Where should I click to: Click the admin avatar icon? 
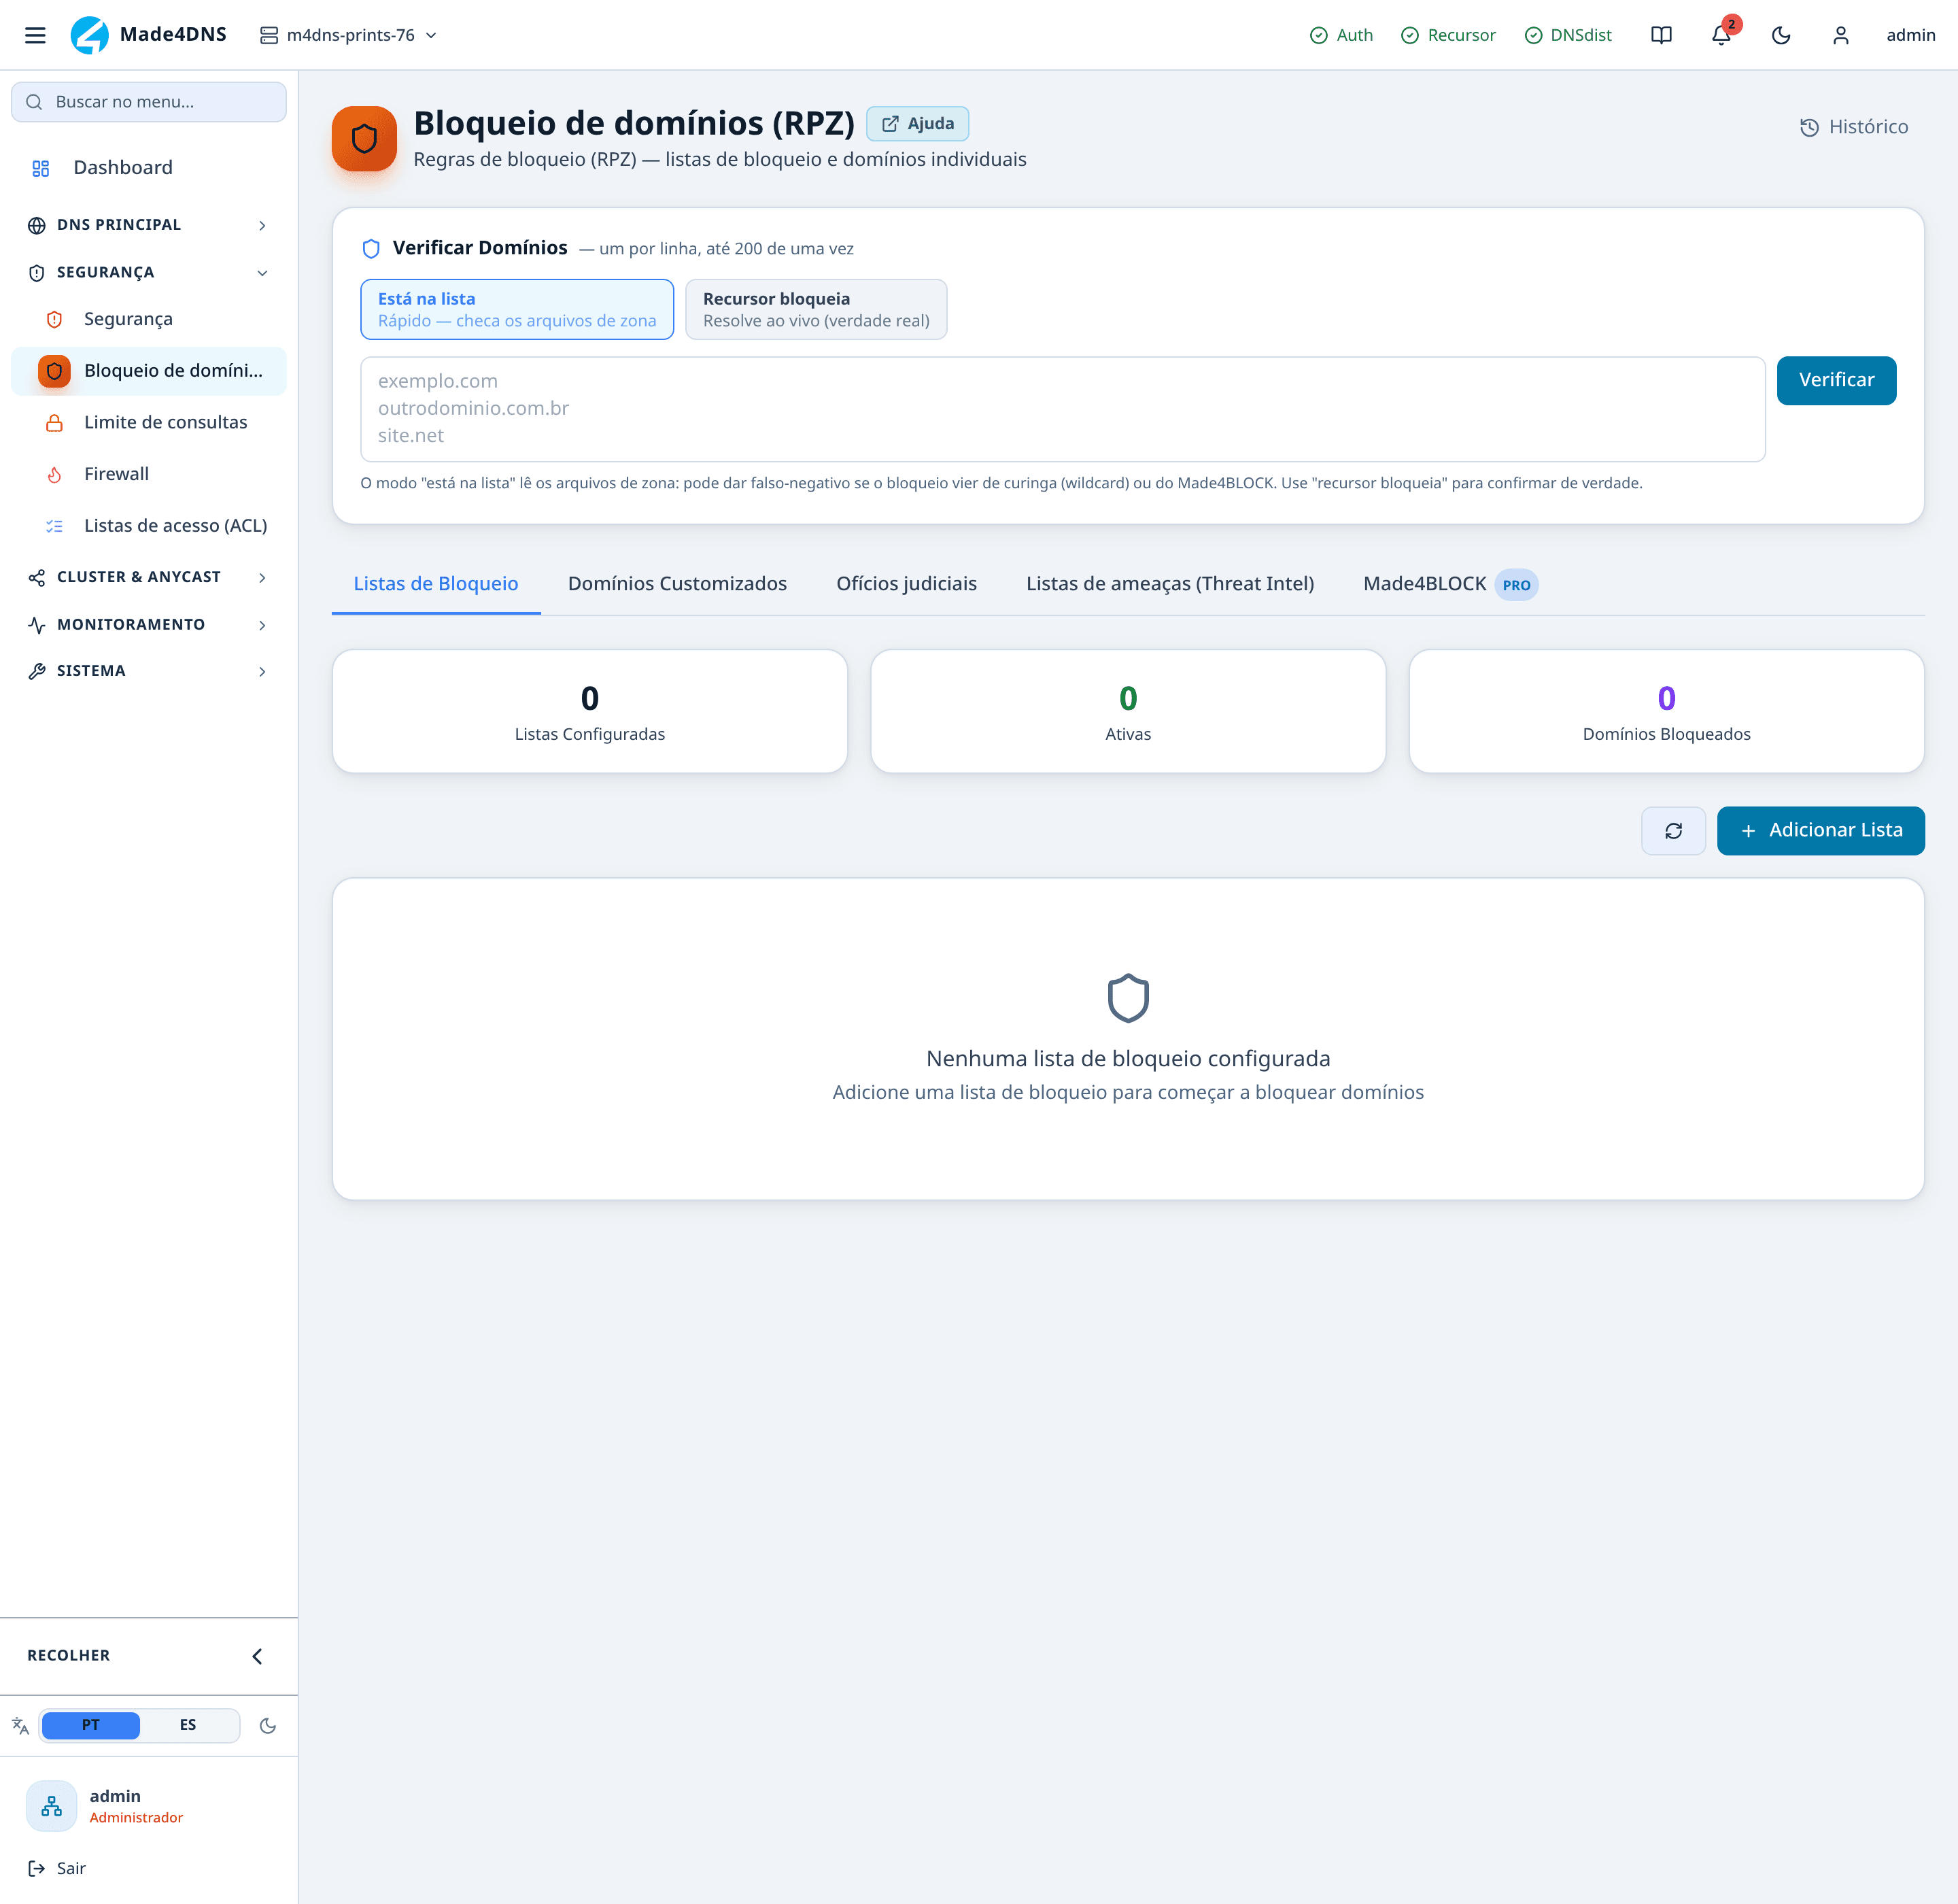pyautogui.click(x=51, y=1806)
